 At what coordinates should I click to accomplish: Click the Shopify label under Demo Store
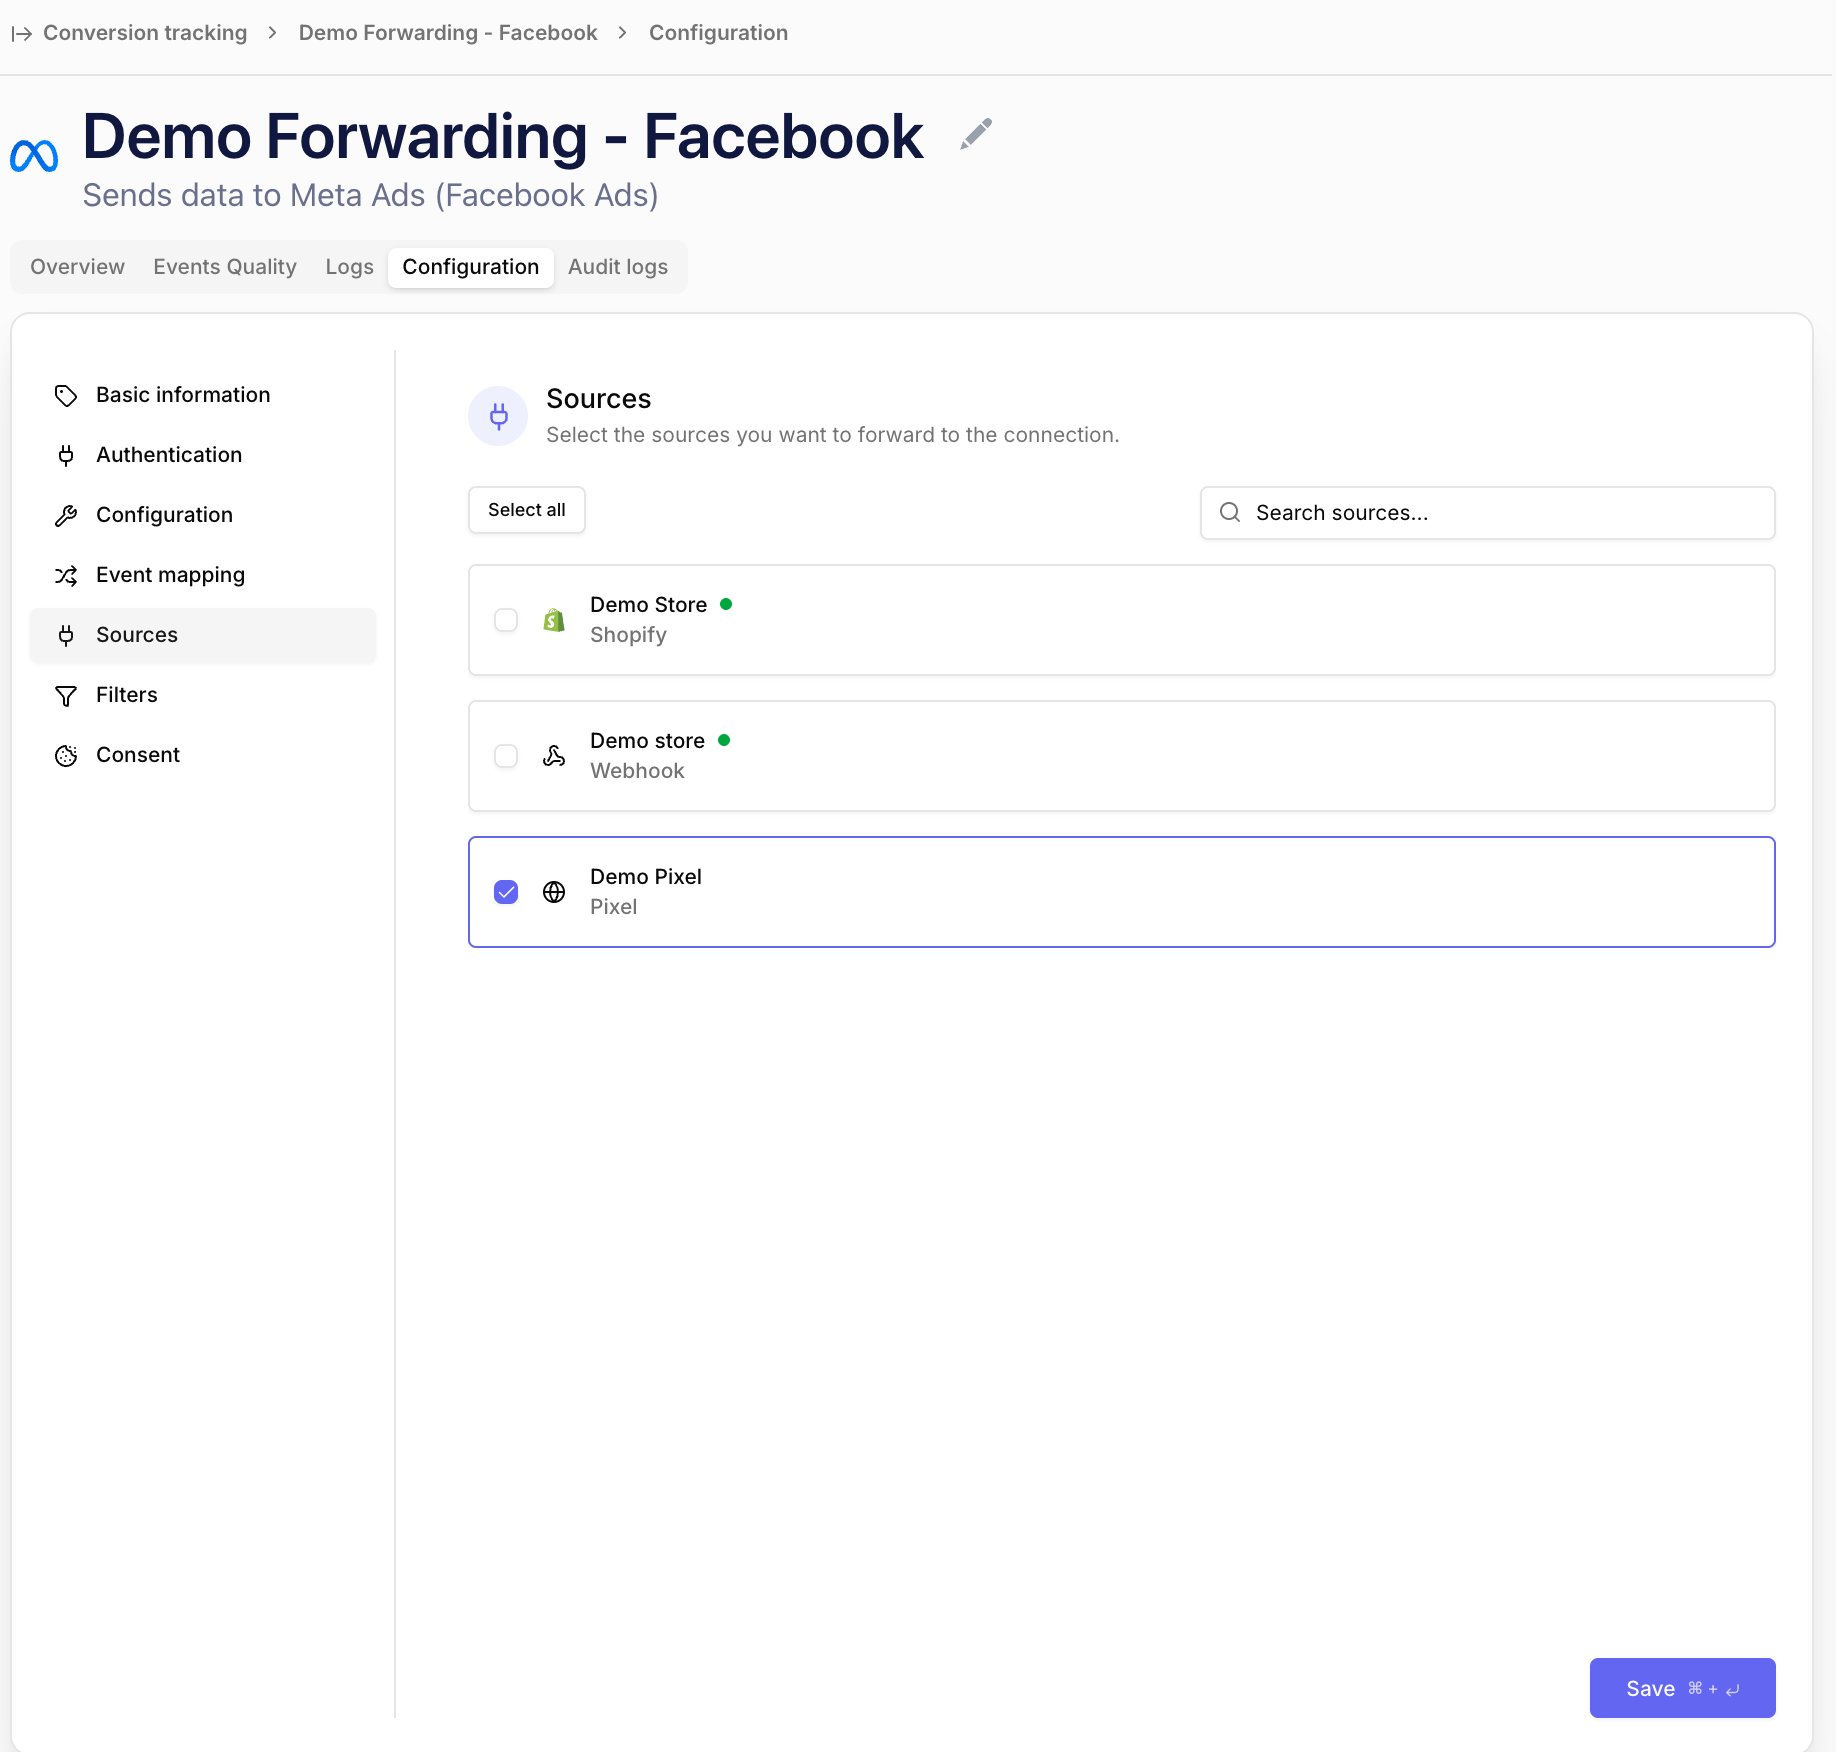(x=628, y=635)
